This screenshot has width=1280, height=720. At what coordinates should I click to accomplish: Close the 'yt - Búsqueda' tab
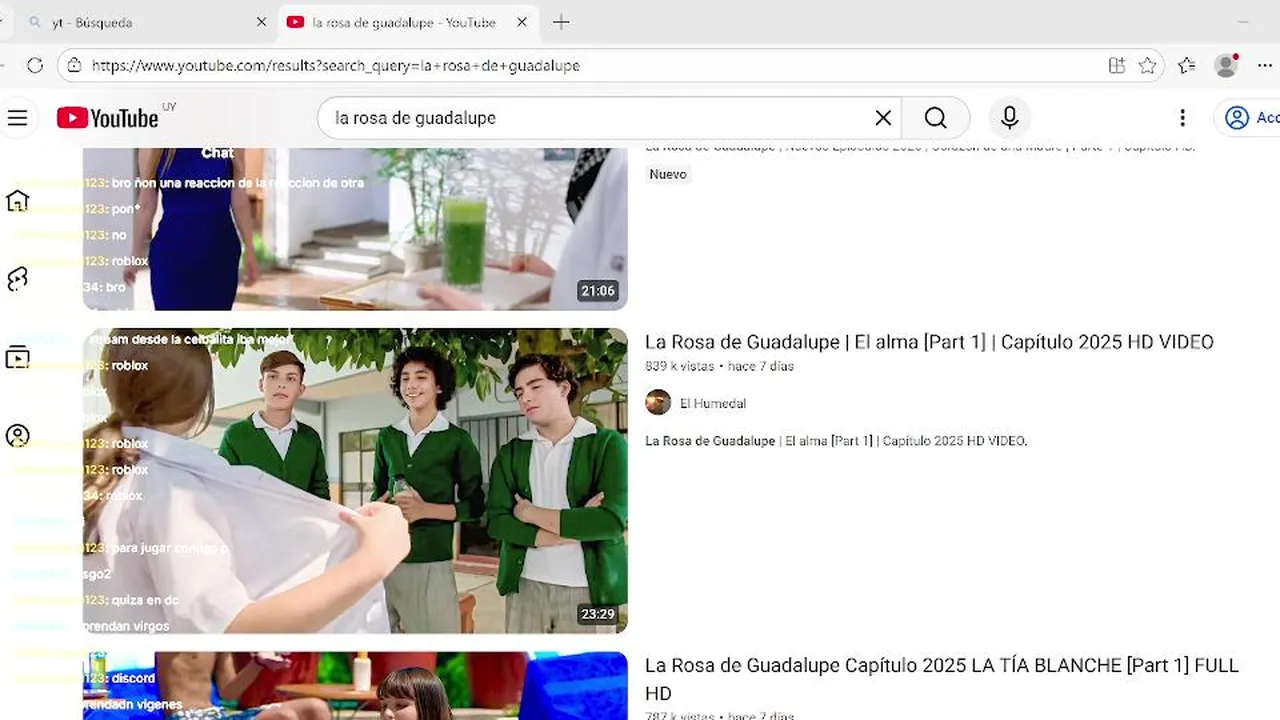click(261, 22)
